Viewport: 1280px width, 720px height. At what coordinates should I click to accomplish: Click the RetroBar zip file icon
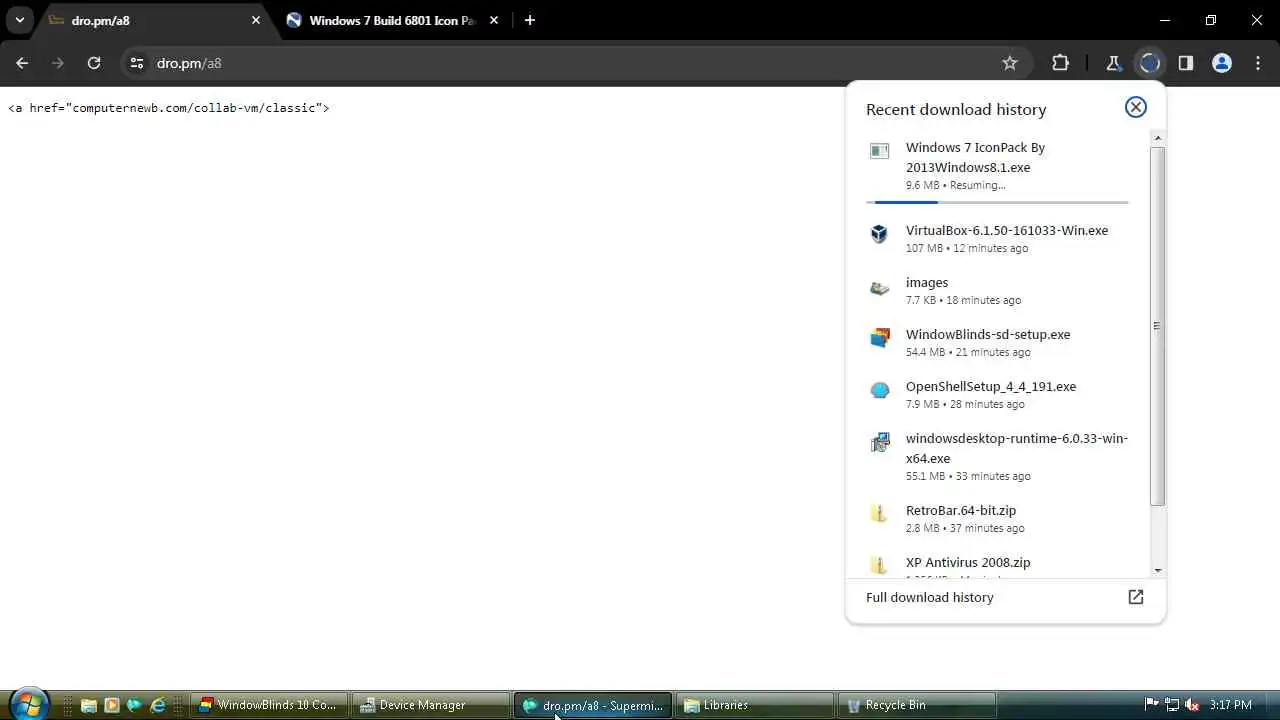coord(879,514)
